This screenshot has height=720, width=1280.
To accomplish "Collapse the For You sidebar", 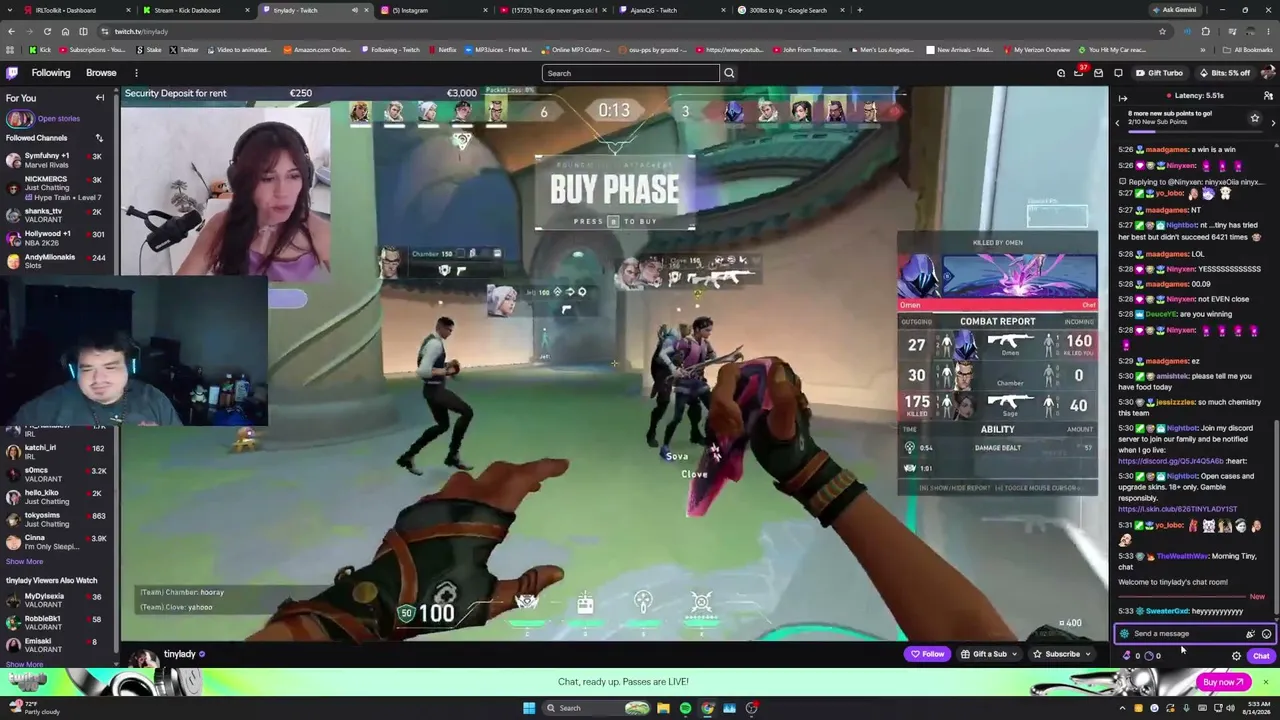I will point(100,98).
